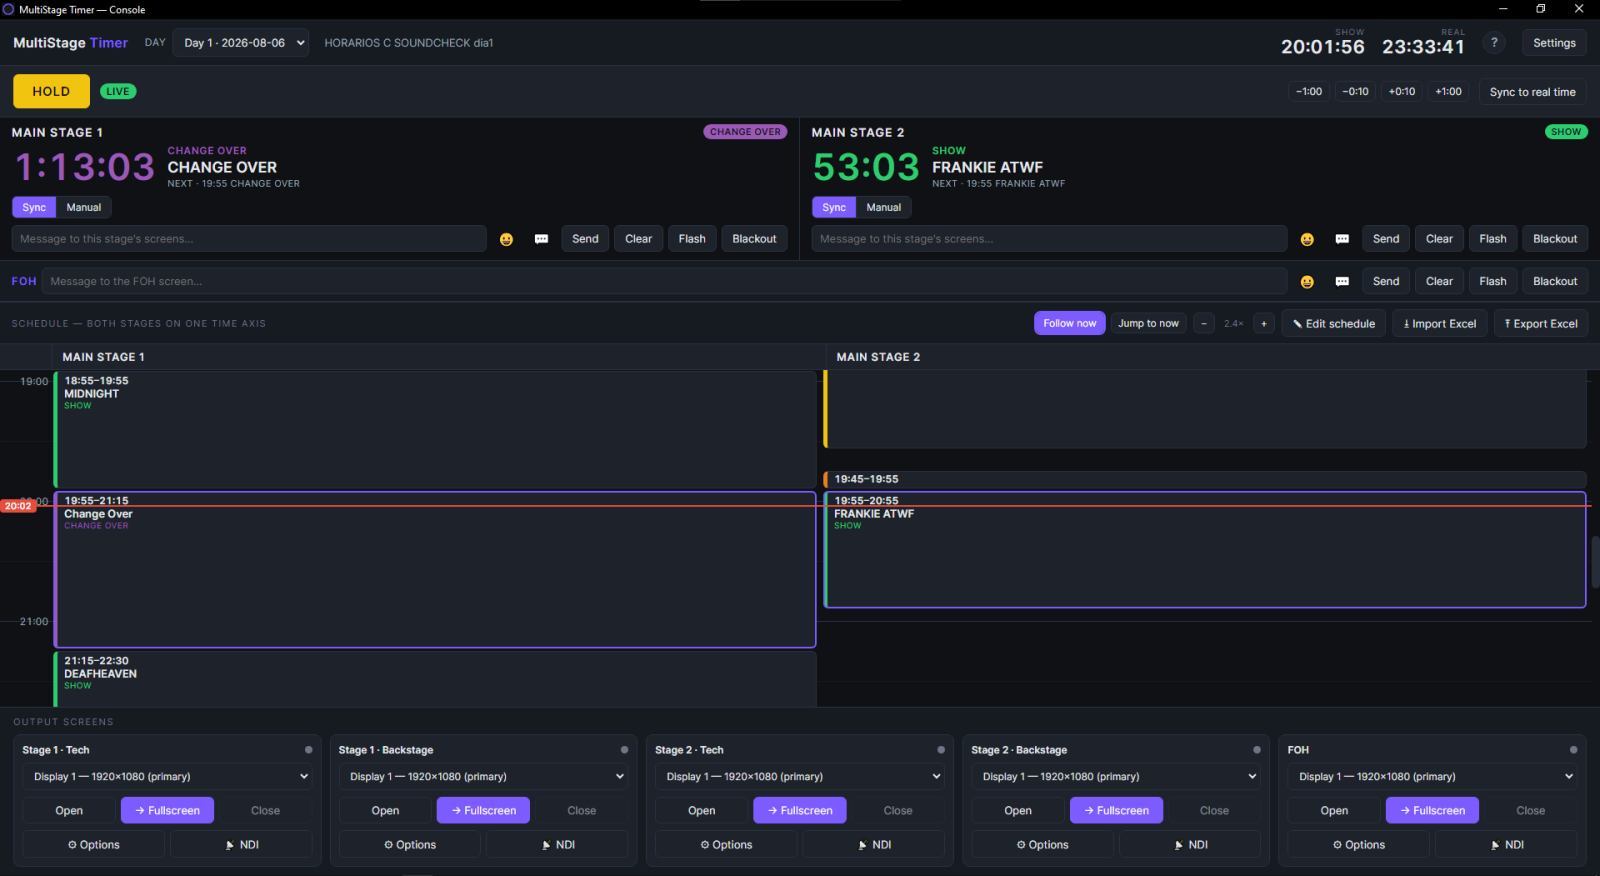This screenshot has width=1600, height=876.
Task: Click the help question mark icon
Action: (x=1494, y=43)
